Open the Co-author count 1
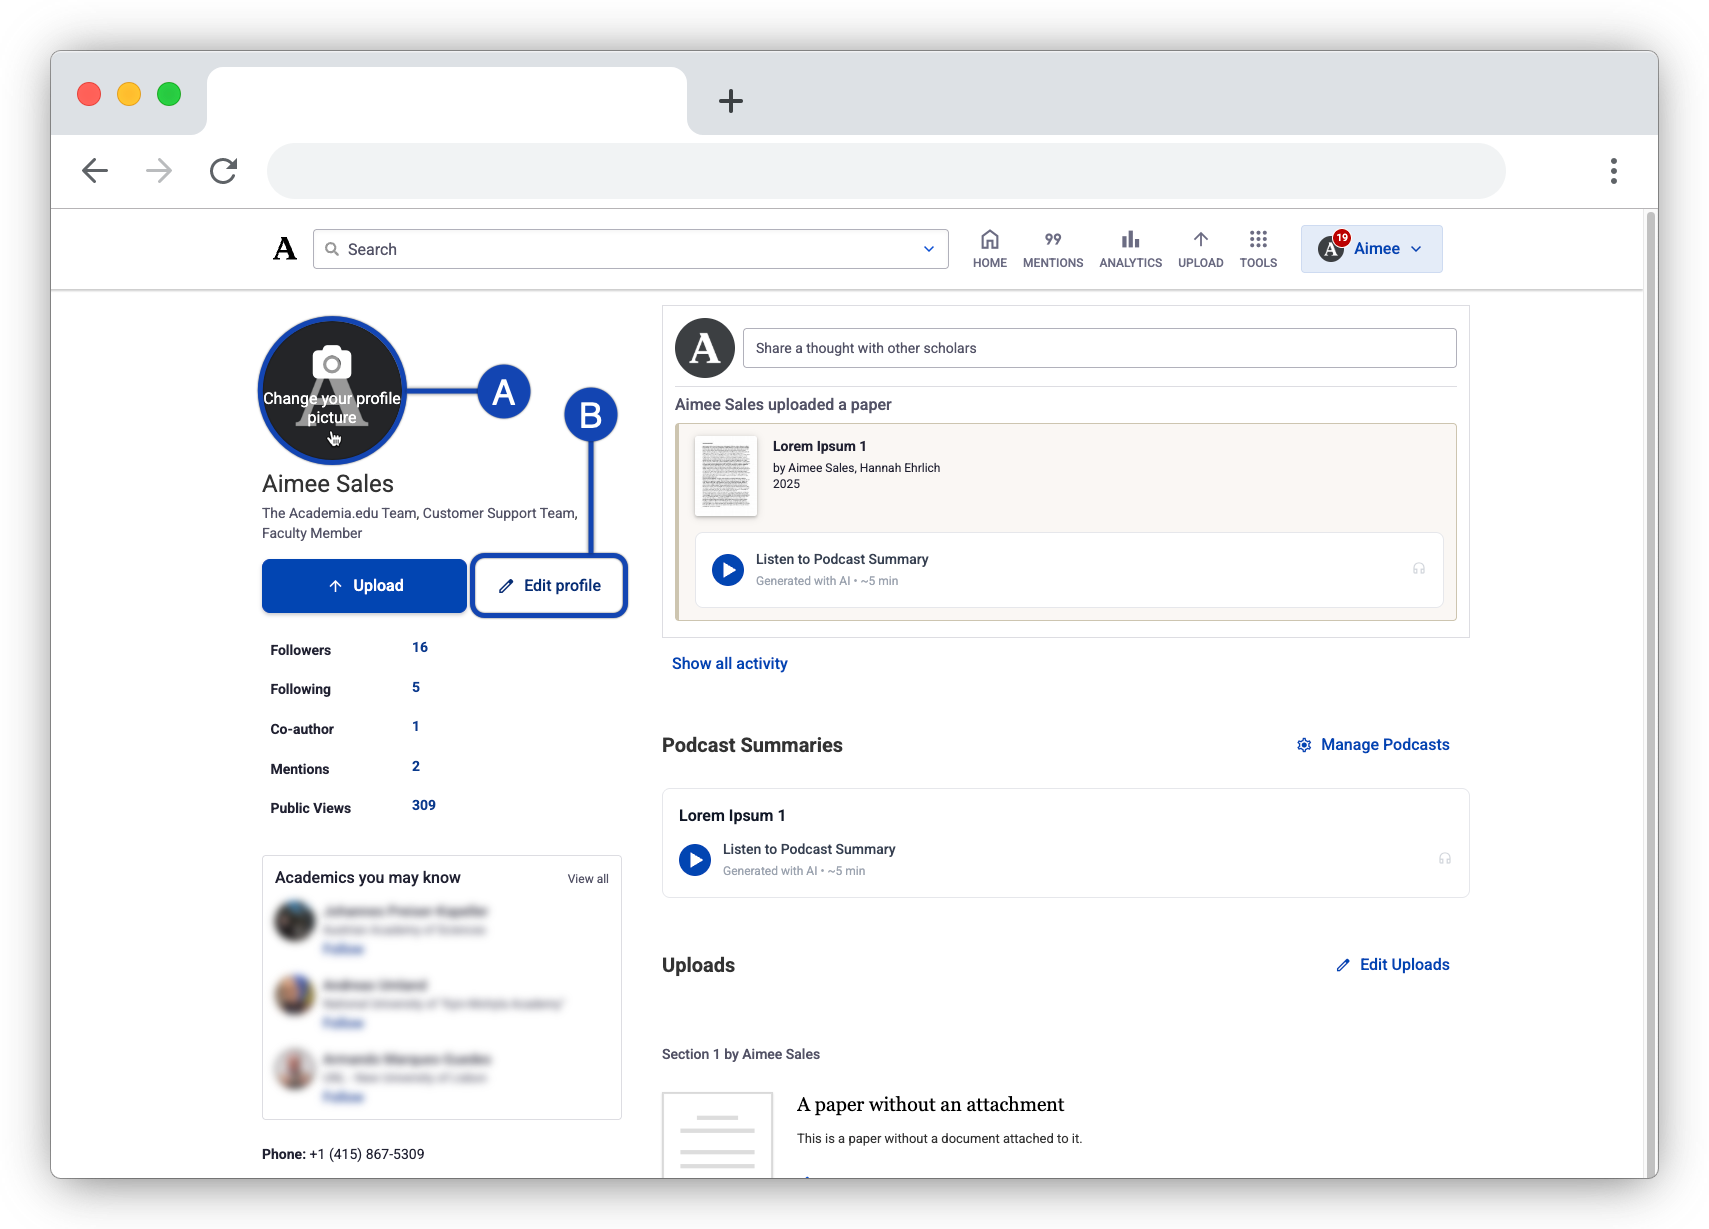The image size is (1709, 1229). [416, 727]
